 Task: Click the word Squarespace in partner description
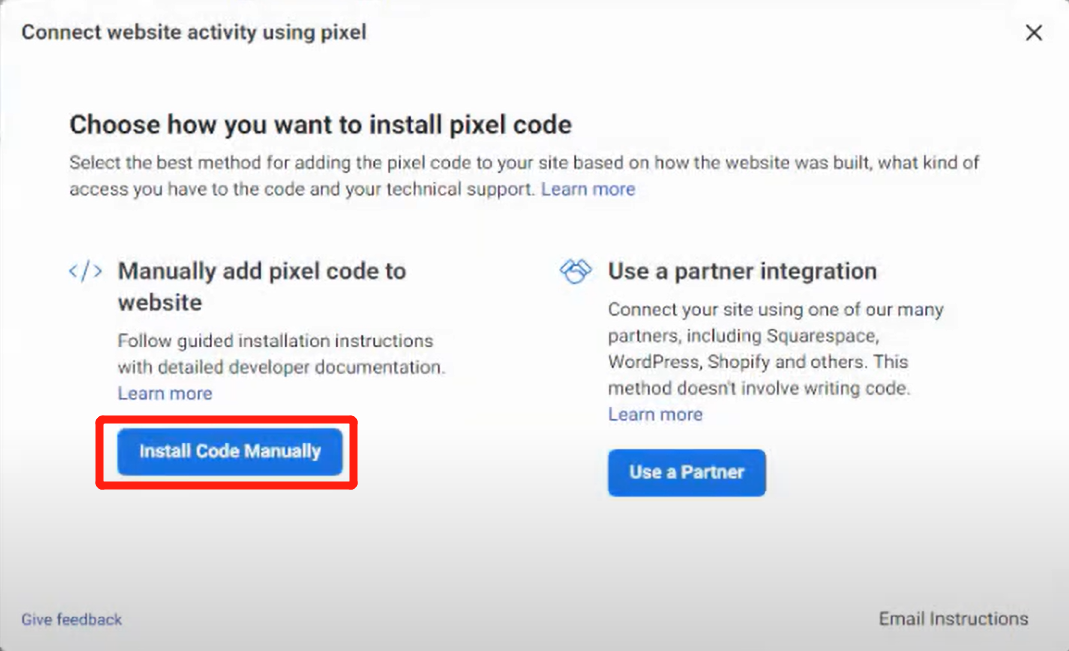pyautogui.click(x=821, y=336)
